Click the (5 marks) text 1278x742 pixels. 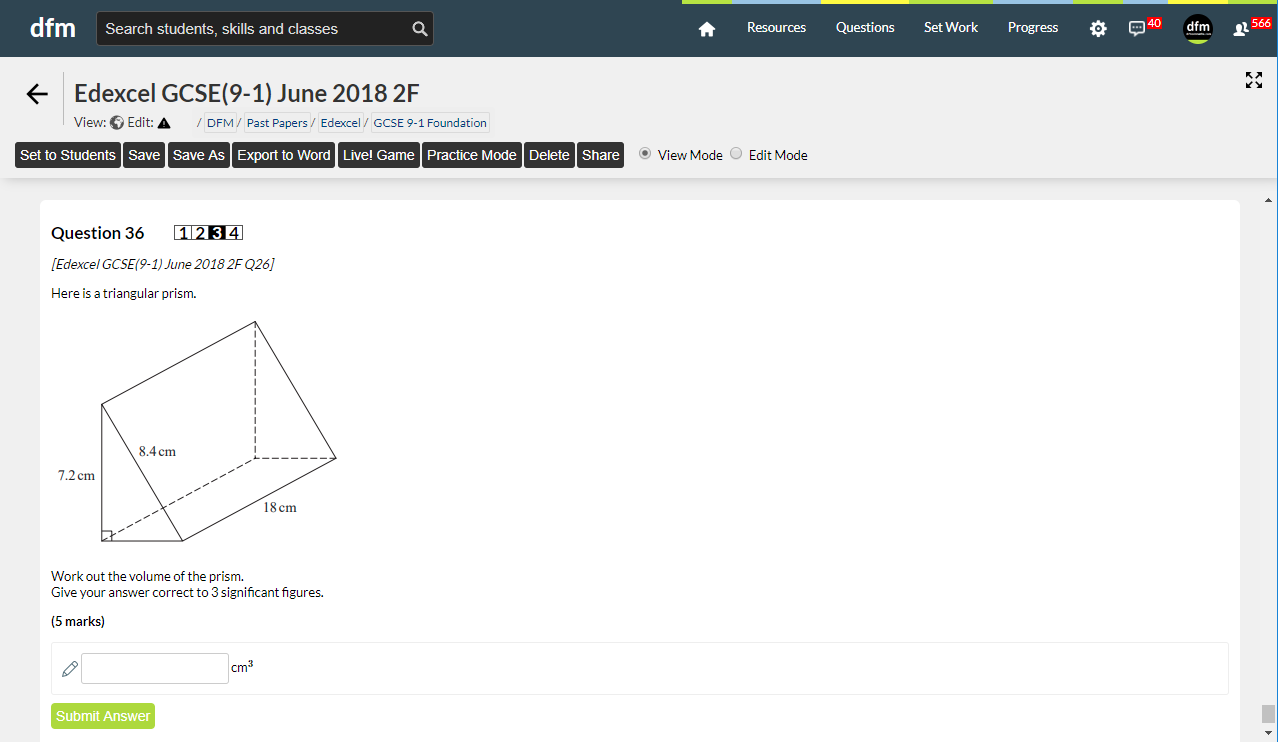pyautogui.click(x=78, y=621)
